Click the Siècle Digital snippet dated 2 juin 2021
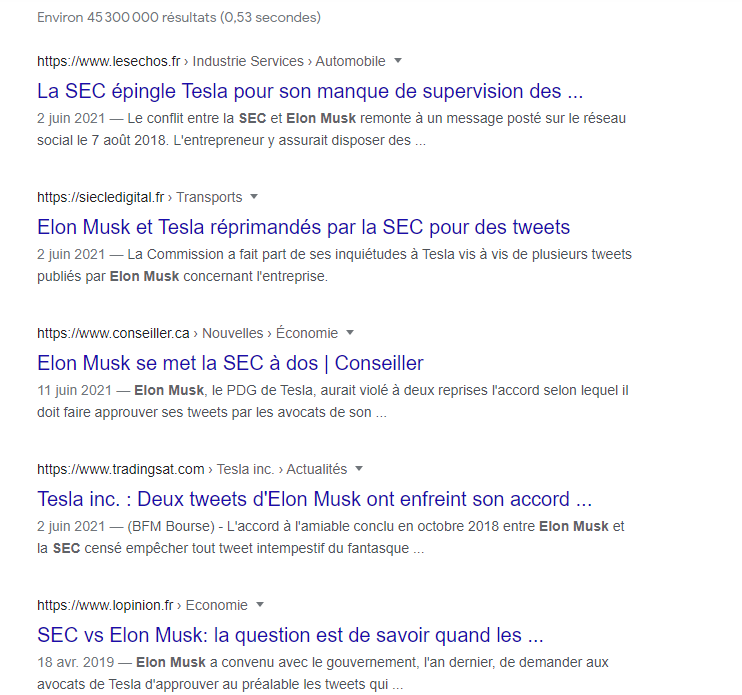The height and width of the screenshot is (695, 742). point(334,265)
